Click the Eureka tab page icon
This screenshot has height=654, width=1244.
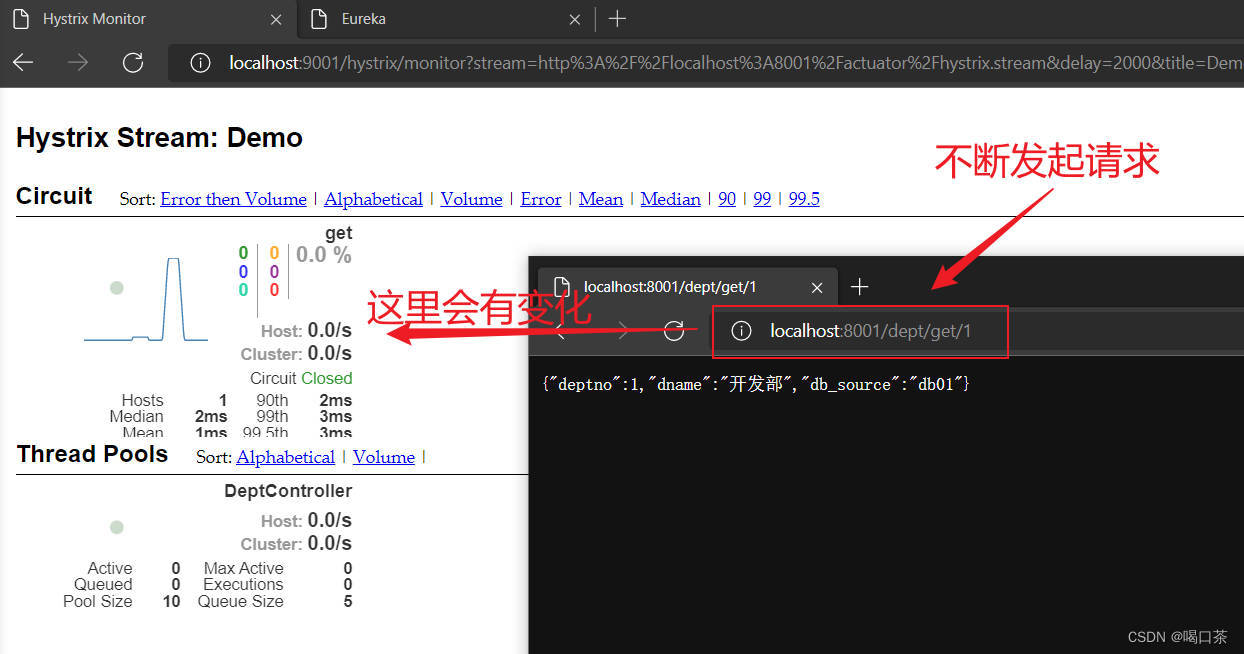(319, 19)
